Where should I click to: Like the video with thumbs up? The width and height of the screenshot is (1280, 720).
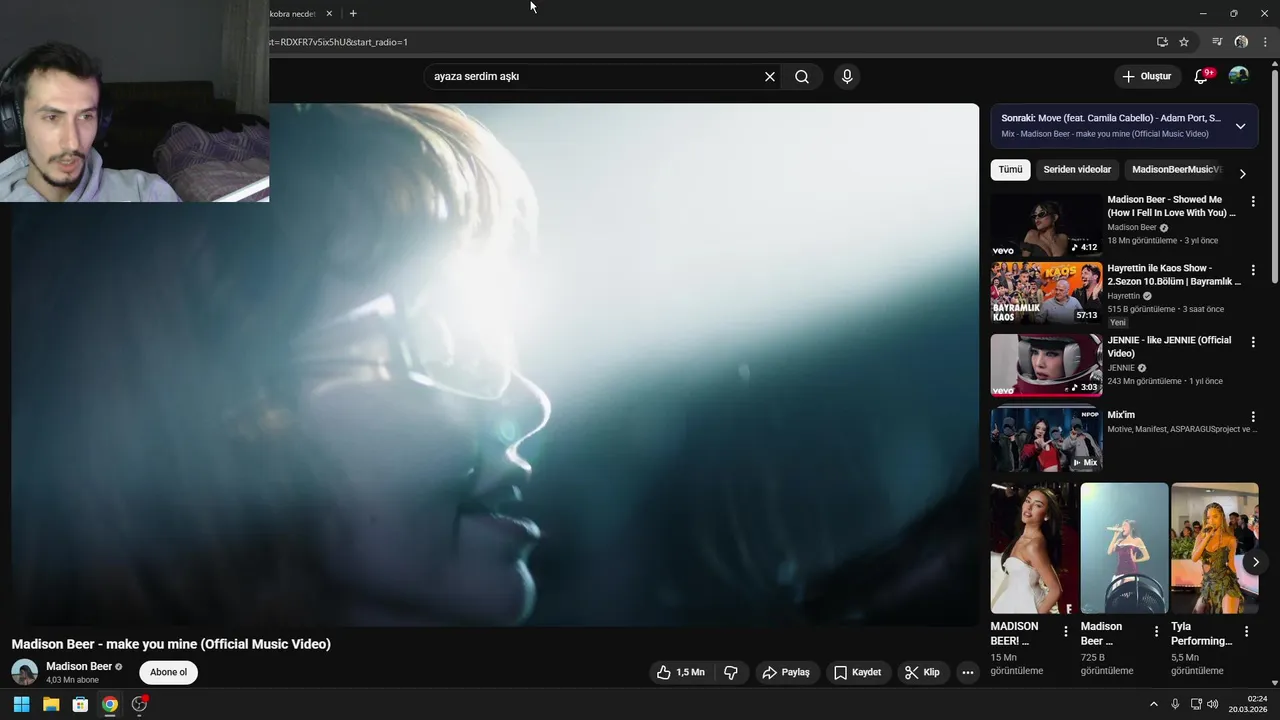click(x=680, y=673)
